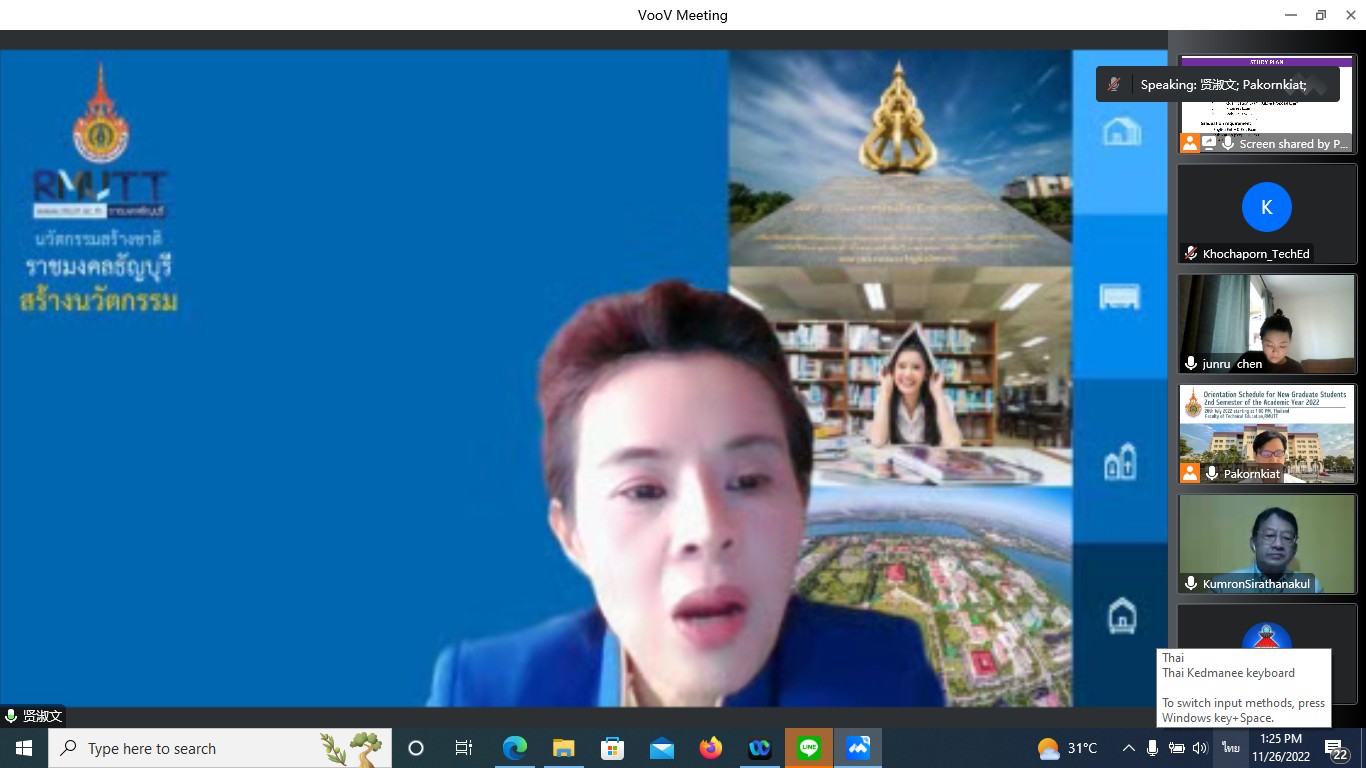1366x768 pixels.
Task: Click the 'Type here to search' box
Action: click(220, 748)
